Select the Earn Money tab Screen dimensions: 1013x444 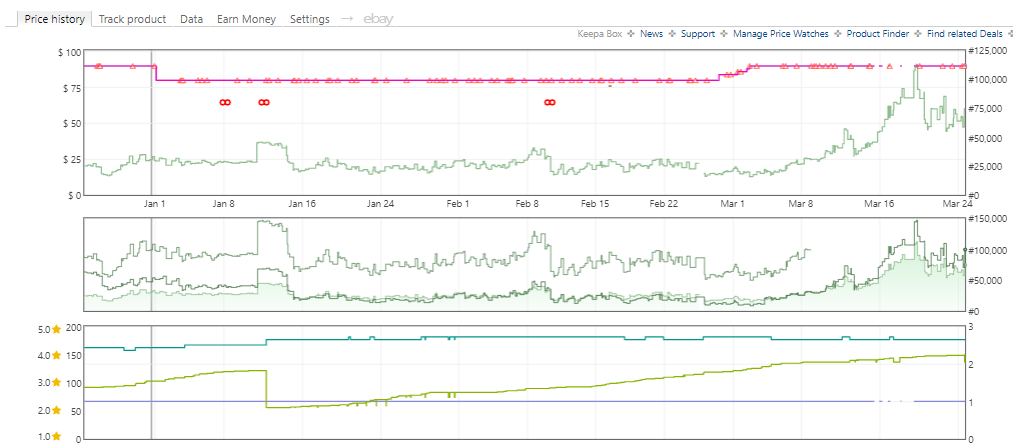click(246, 19)
